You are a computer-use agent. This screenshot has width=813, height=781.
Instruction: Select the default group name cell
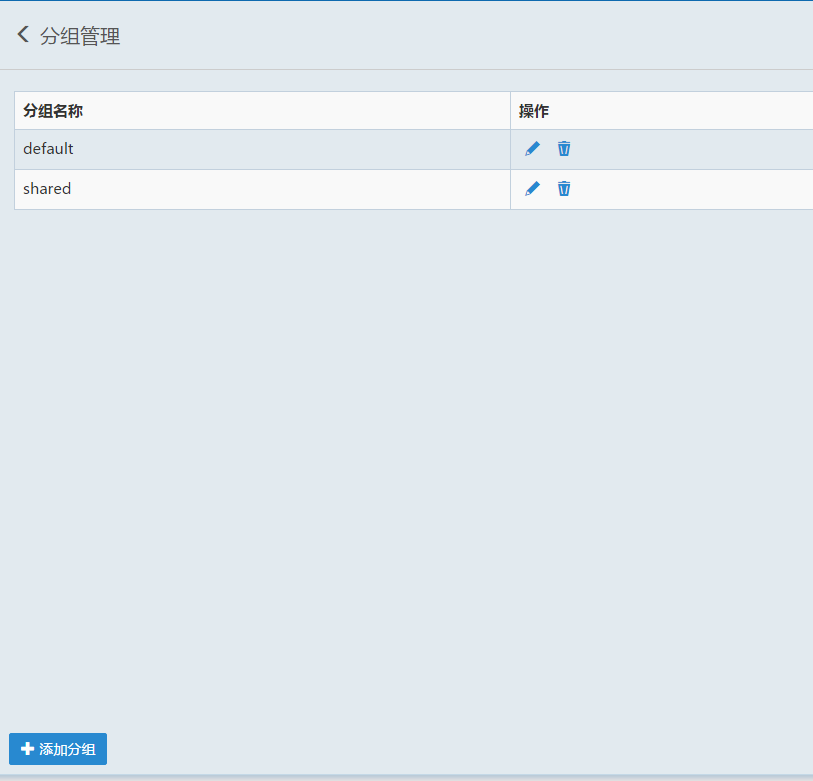coord(262,149)
